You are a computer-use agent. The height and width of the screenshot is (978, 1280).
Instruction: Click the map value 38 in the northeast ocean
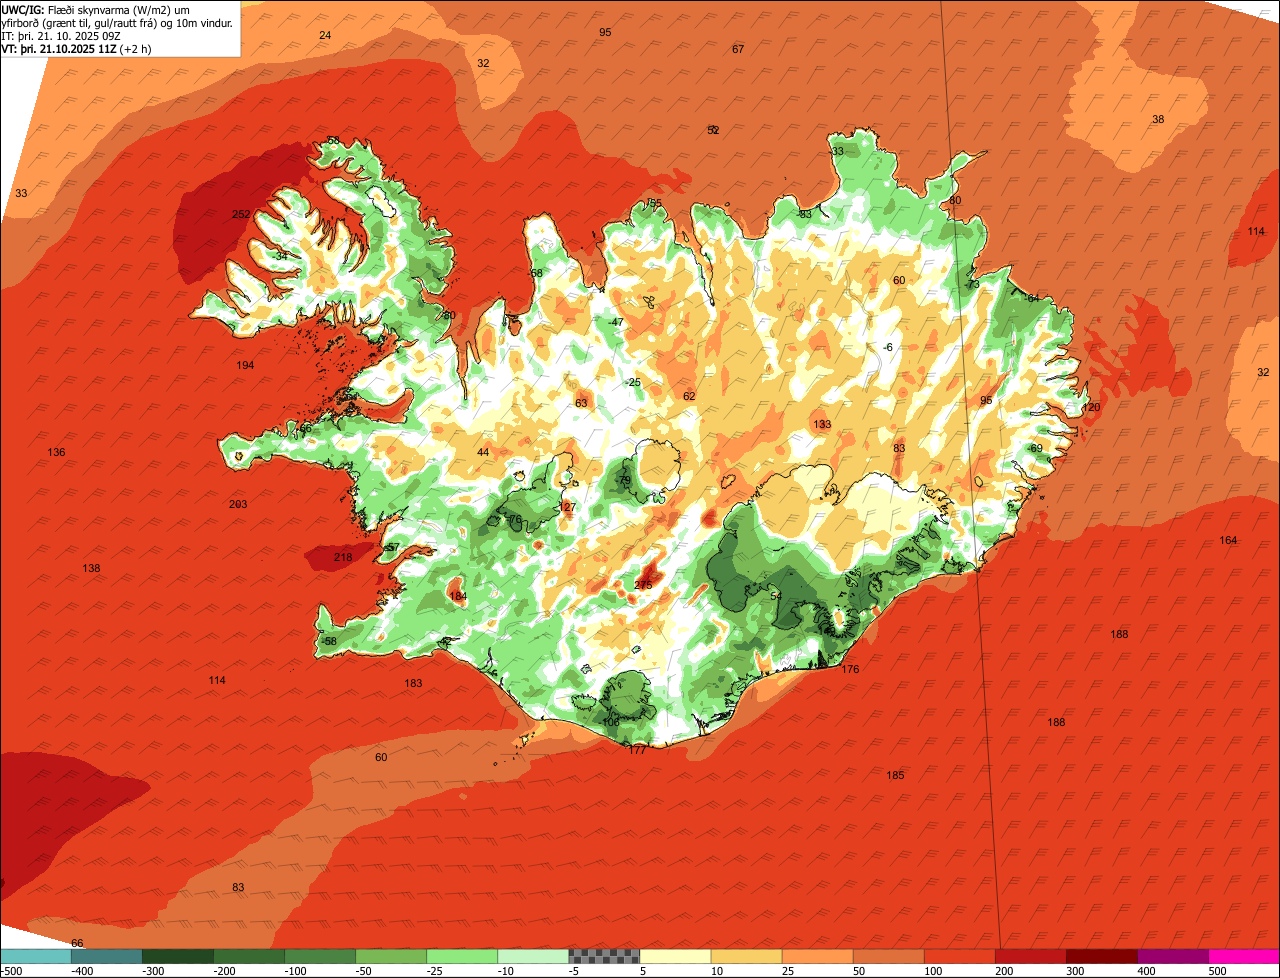tap(1158, 119)
